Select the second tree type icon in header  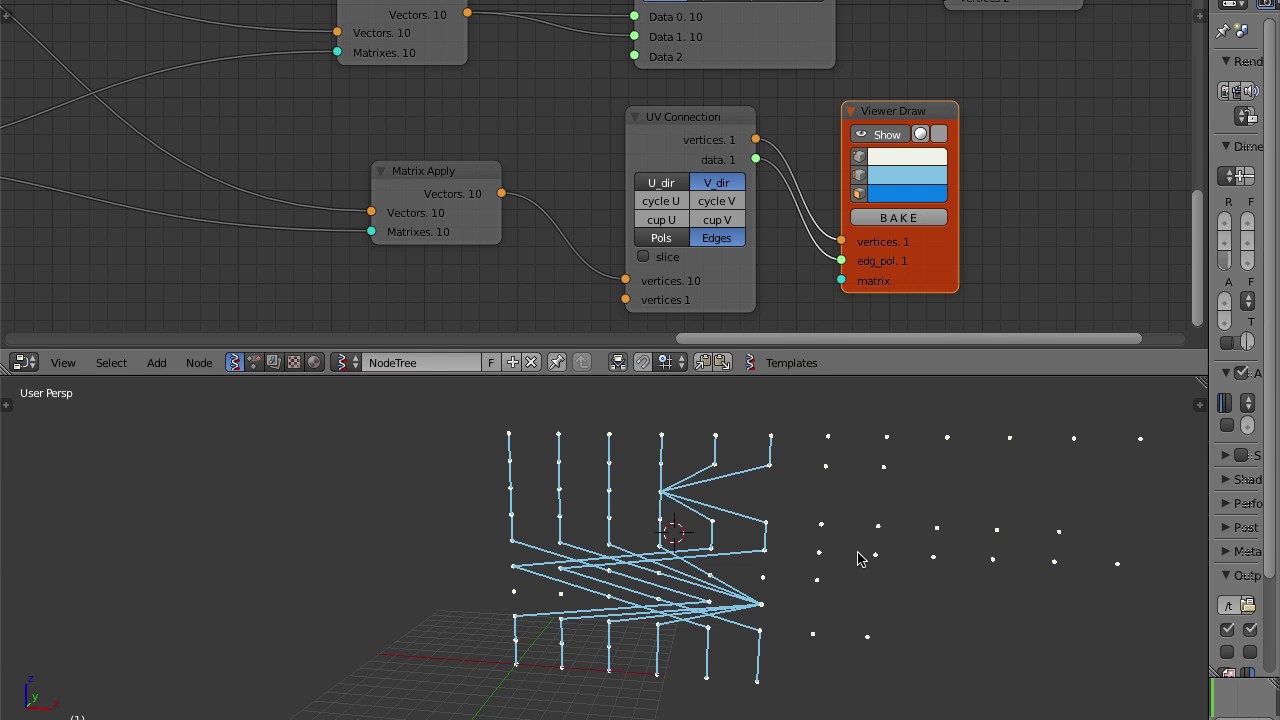tap(254, 363)
